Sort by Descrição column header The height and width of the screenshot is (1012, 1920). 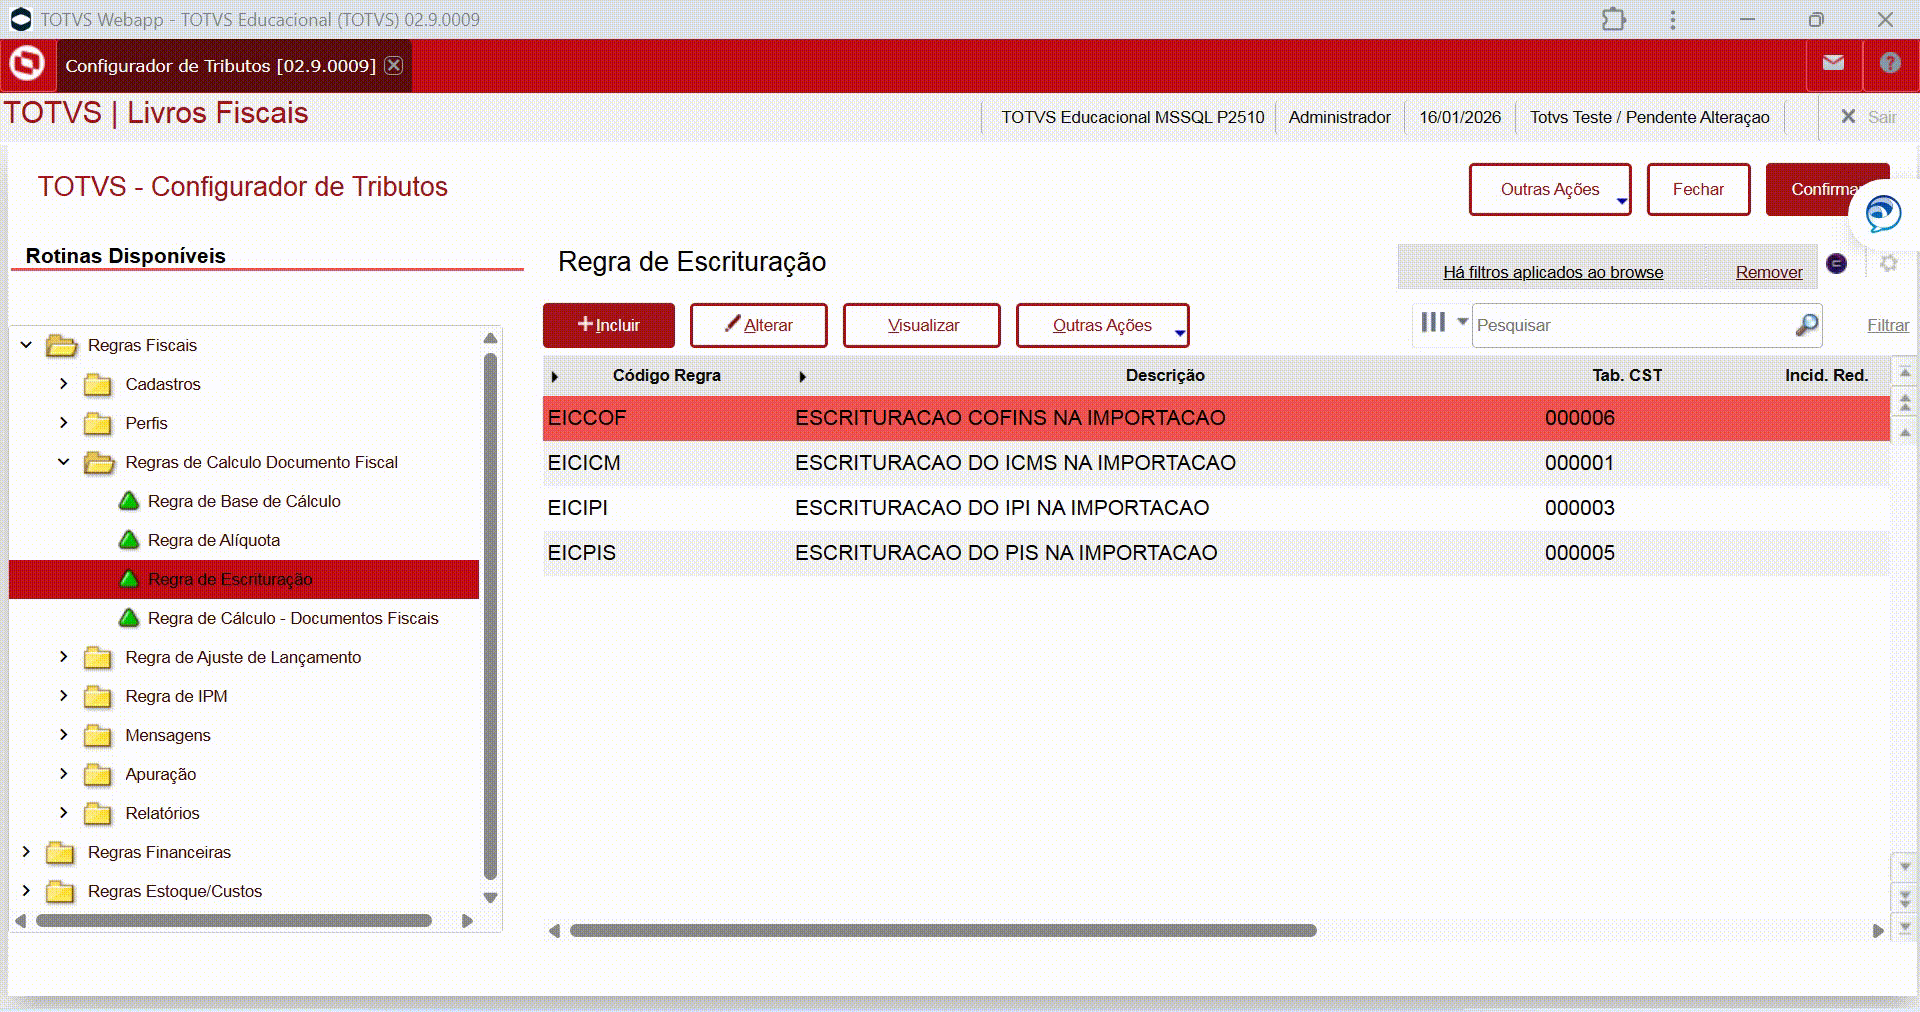coord(1165,375)
